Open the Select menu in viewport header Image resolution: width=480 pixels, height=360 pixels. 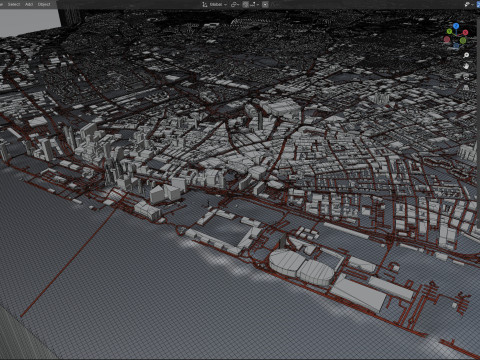point(14,4)
